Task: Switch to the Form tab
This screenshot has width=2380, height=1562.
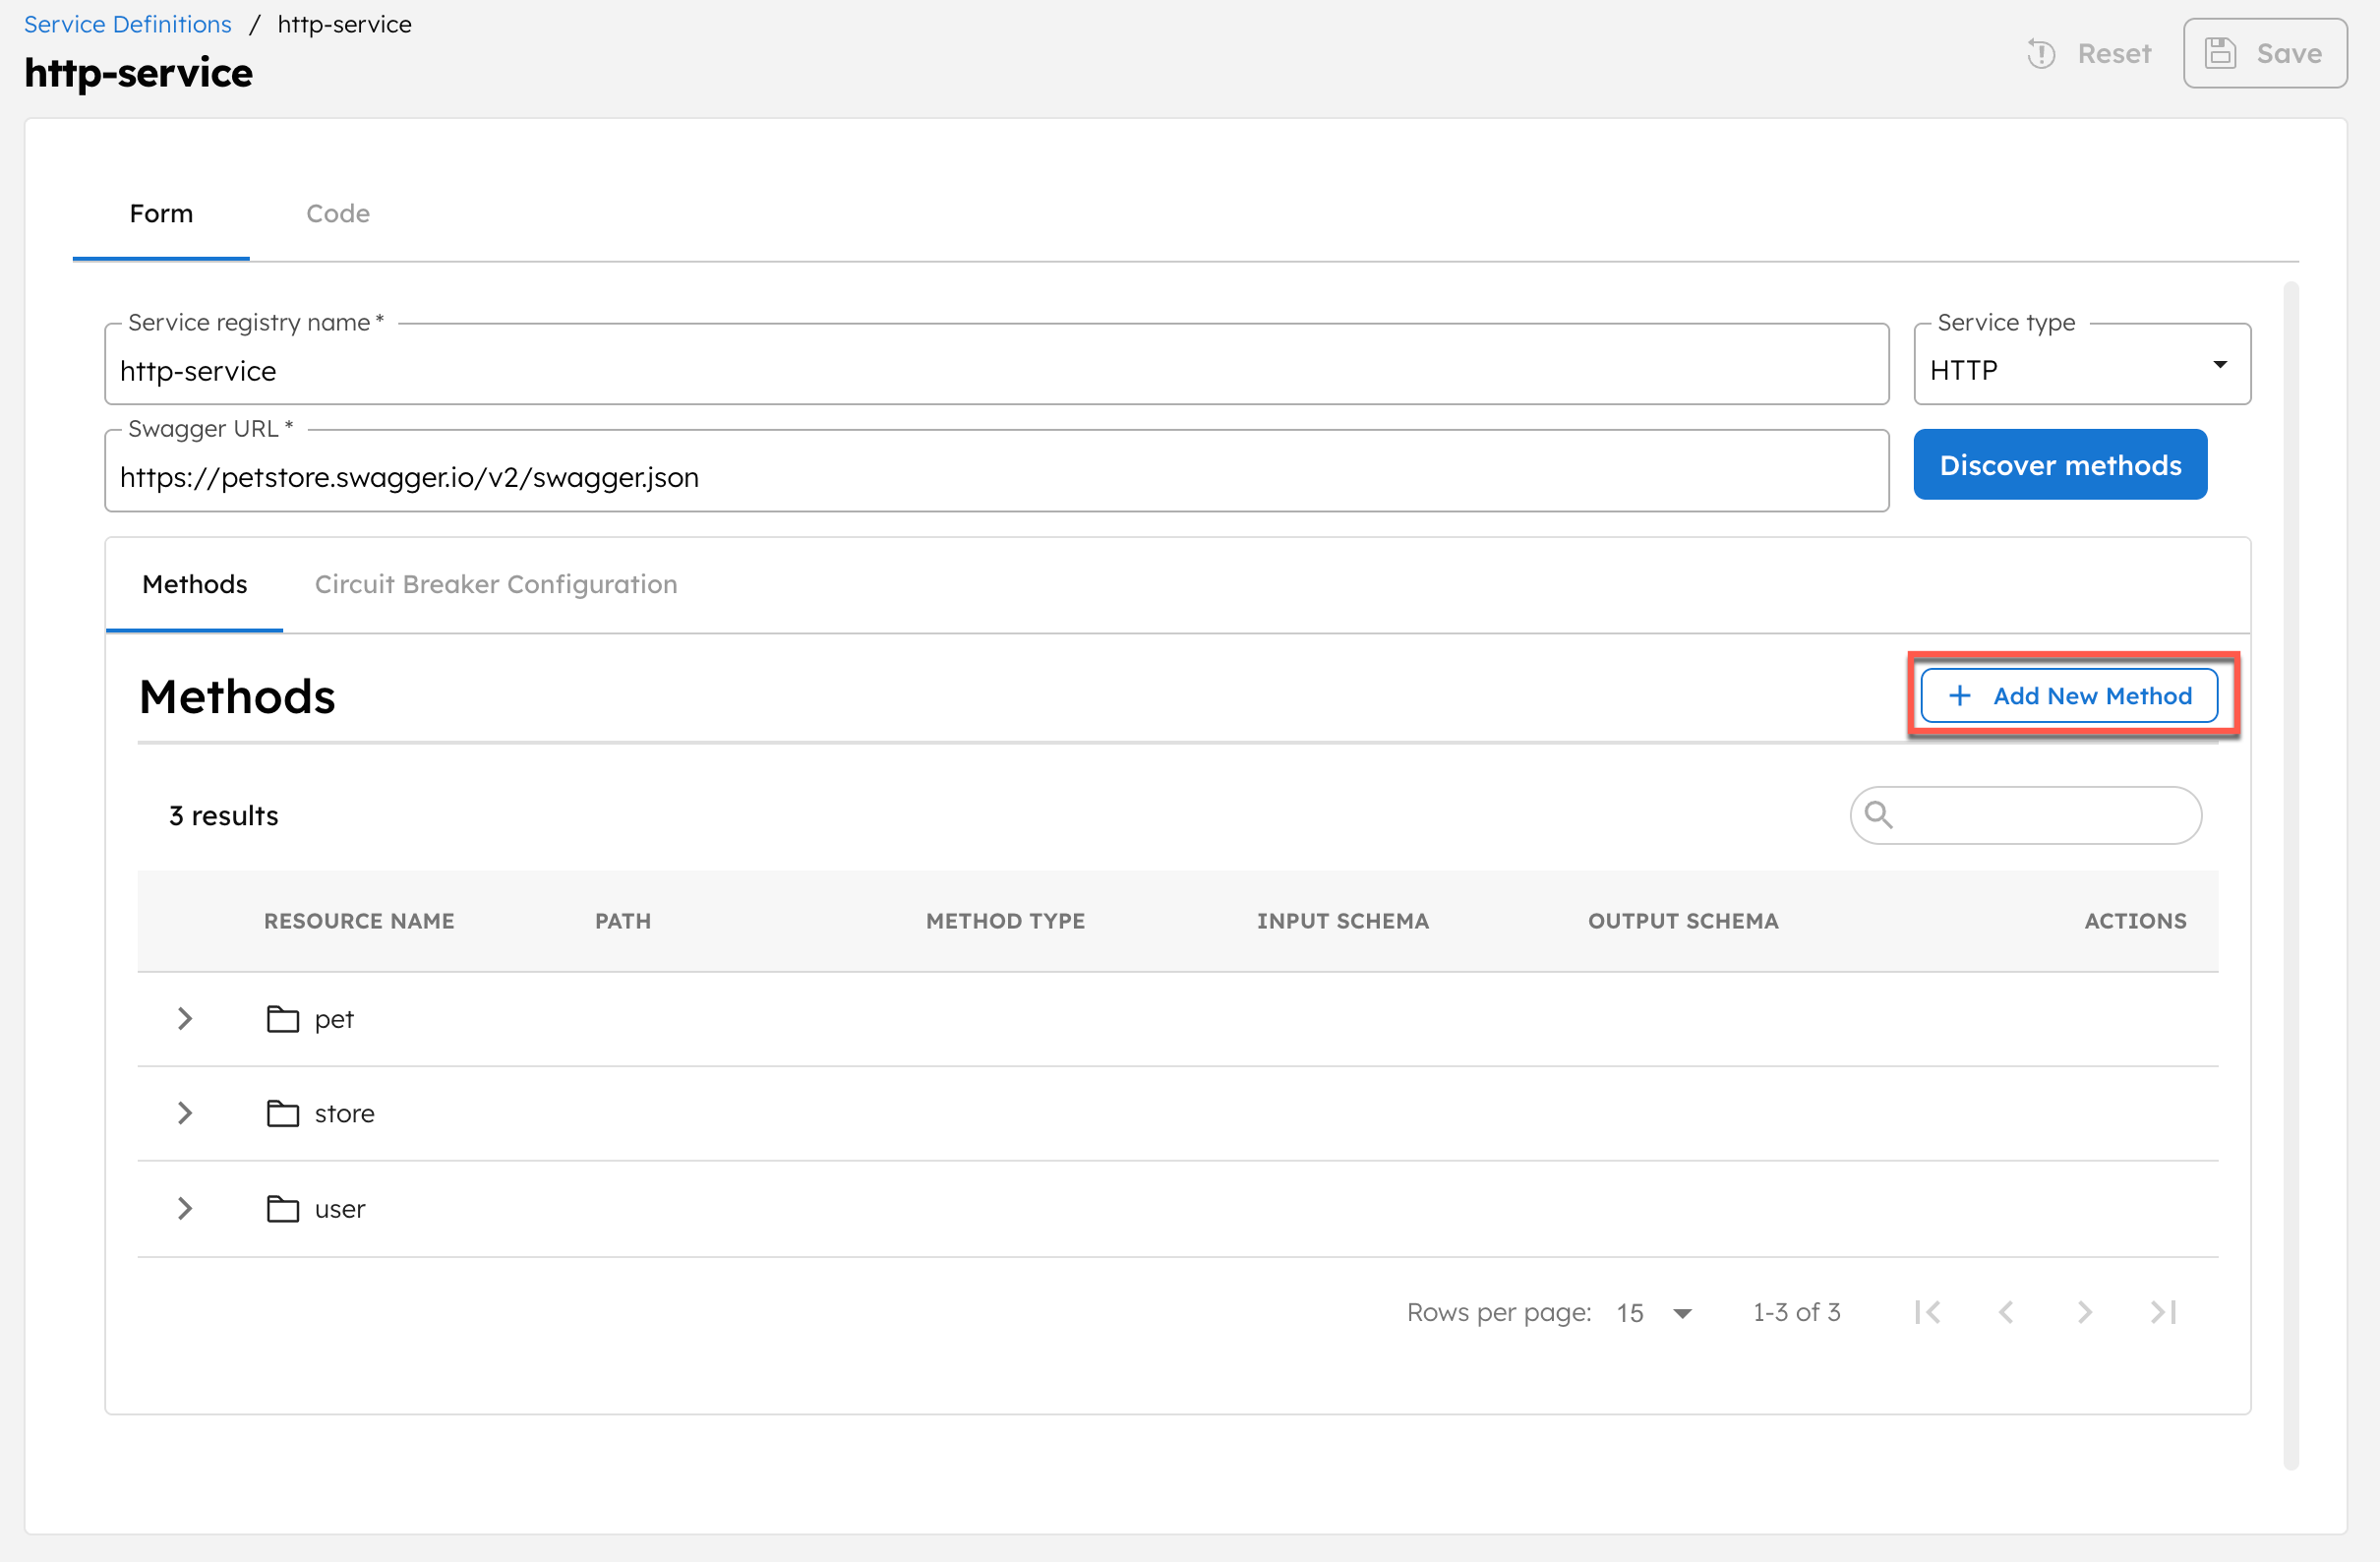Action: pyautogui.click(x=161, y=214)
